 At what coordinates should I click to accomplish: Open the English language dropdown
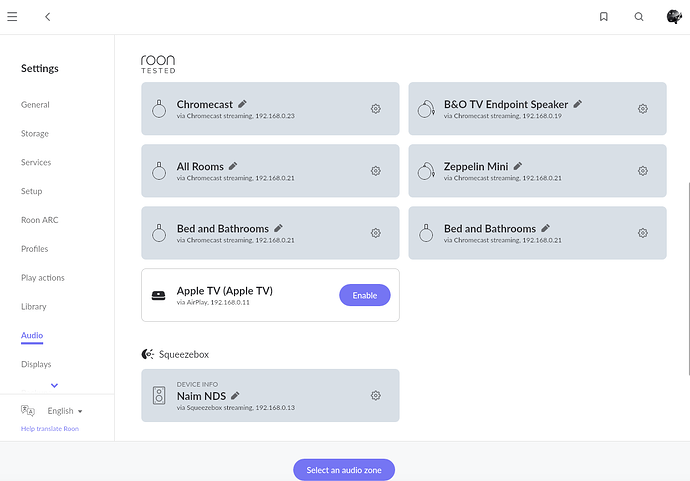tap(65, 411)
